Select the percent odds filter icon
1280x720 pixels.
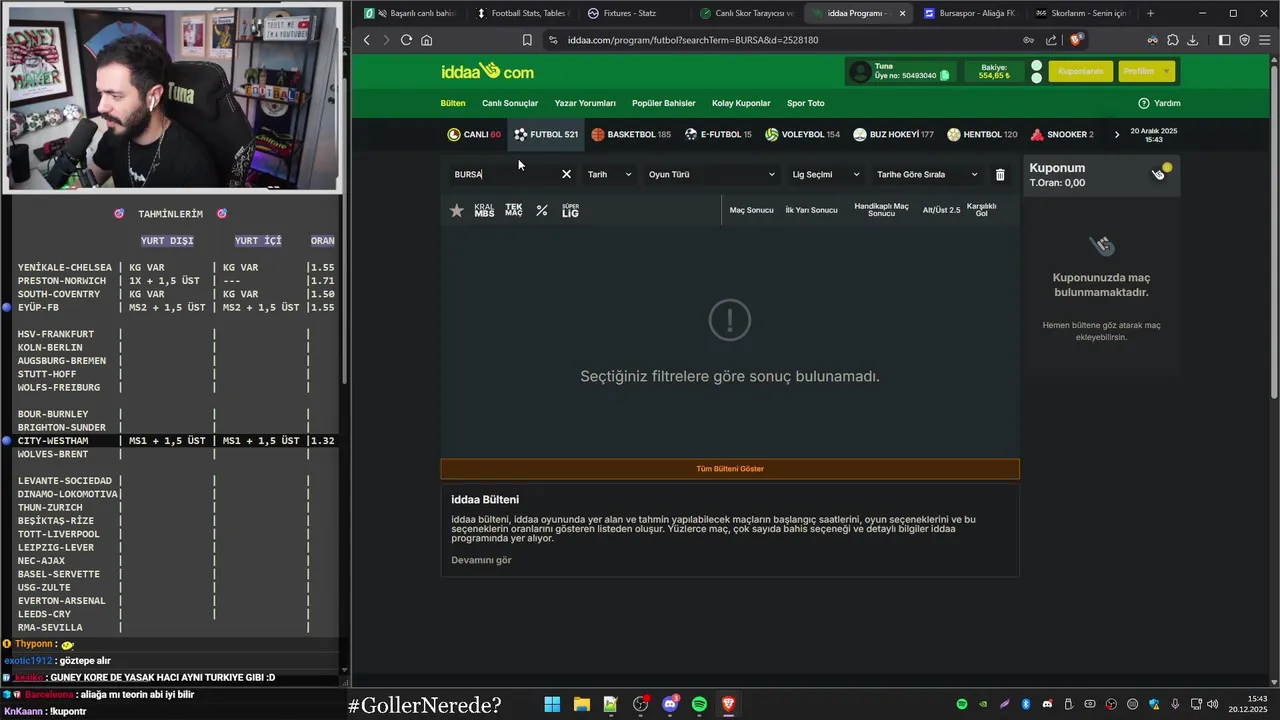coord(542,210)
